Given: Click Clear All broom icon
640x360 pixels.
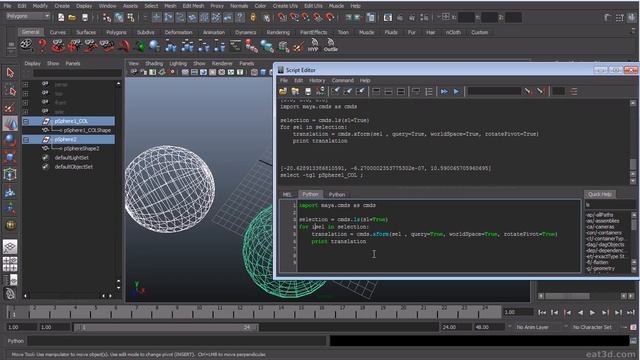Looking at the screenshot, I should tap(360, 91).
